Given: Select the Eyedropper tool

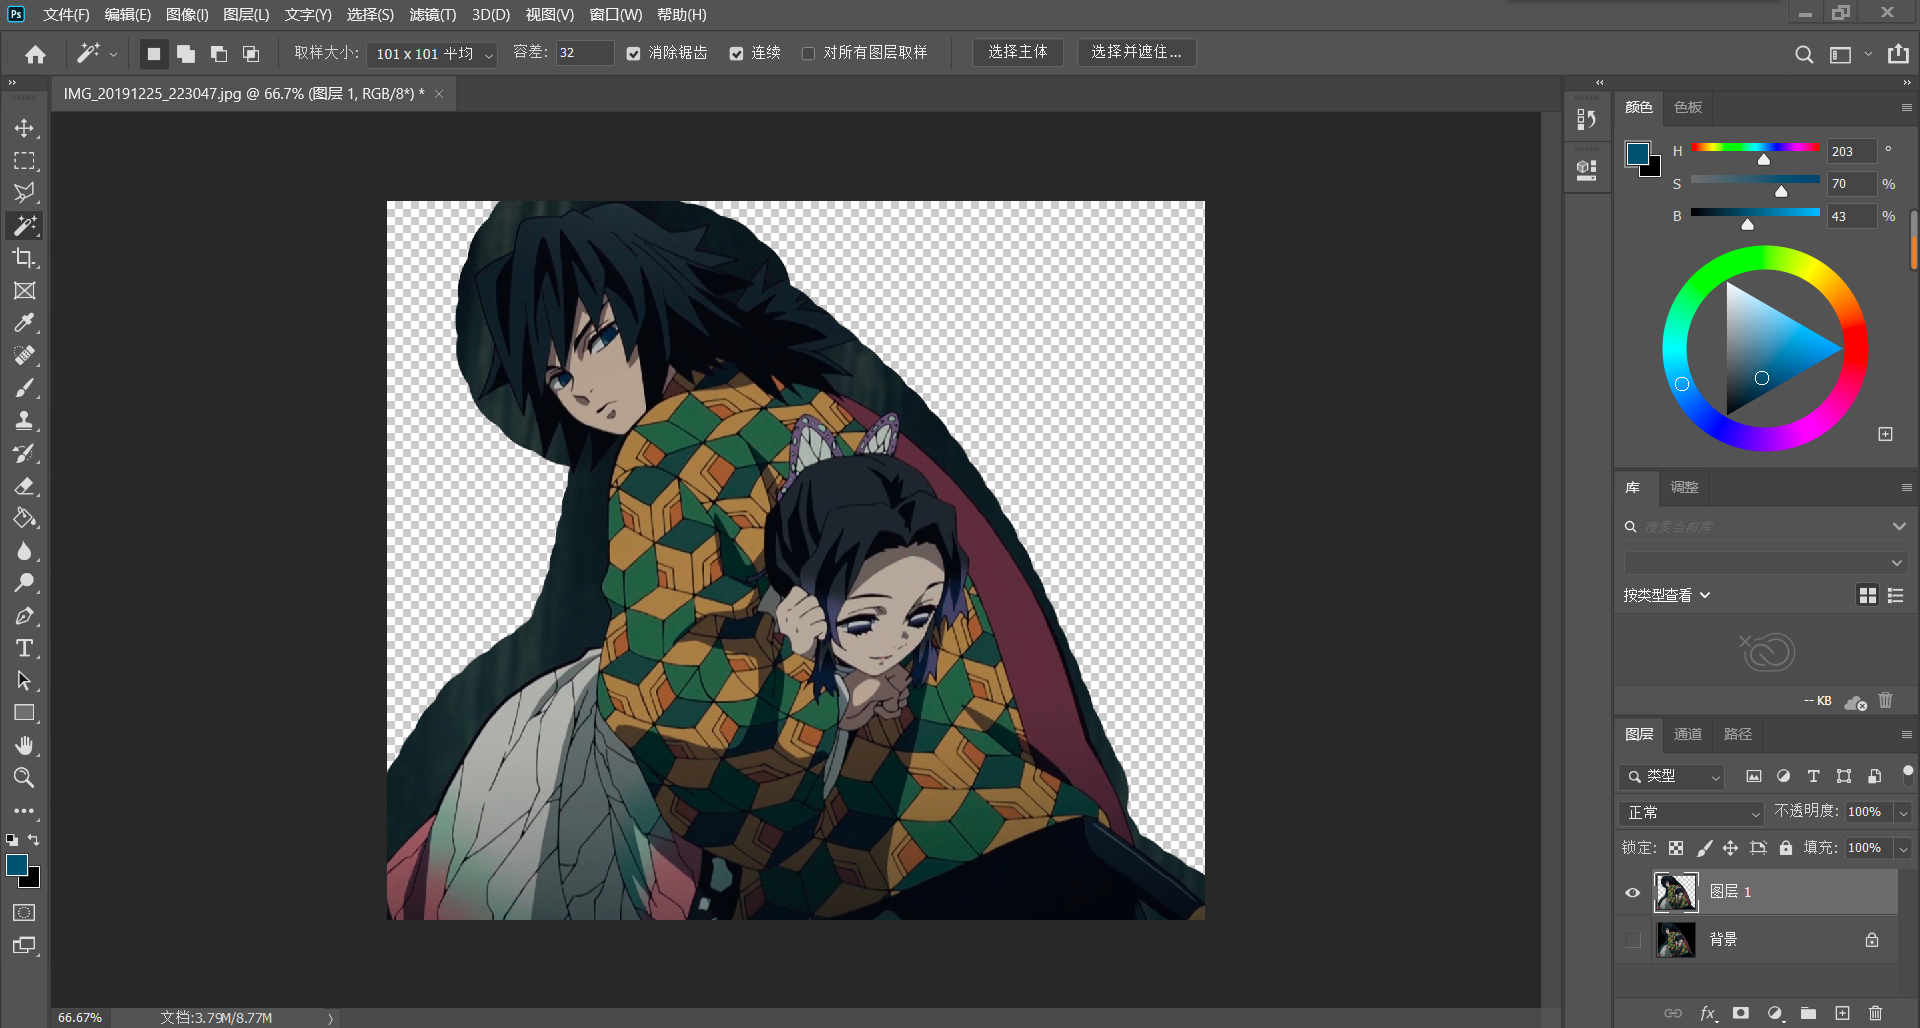Looking at the screenshot, I should [x=24, y=322].
